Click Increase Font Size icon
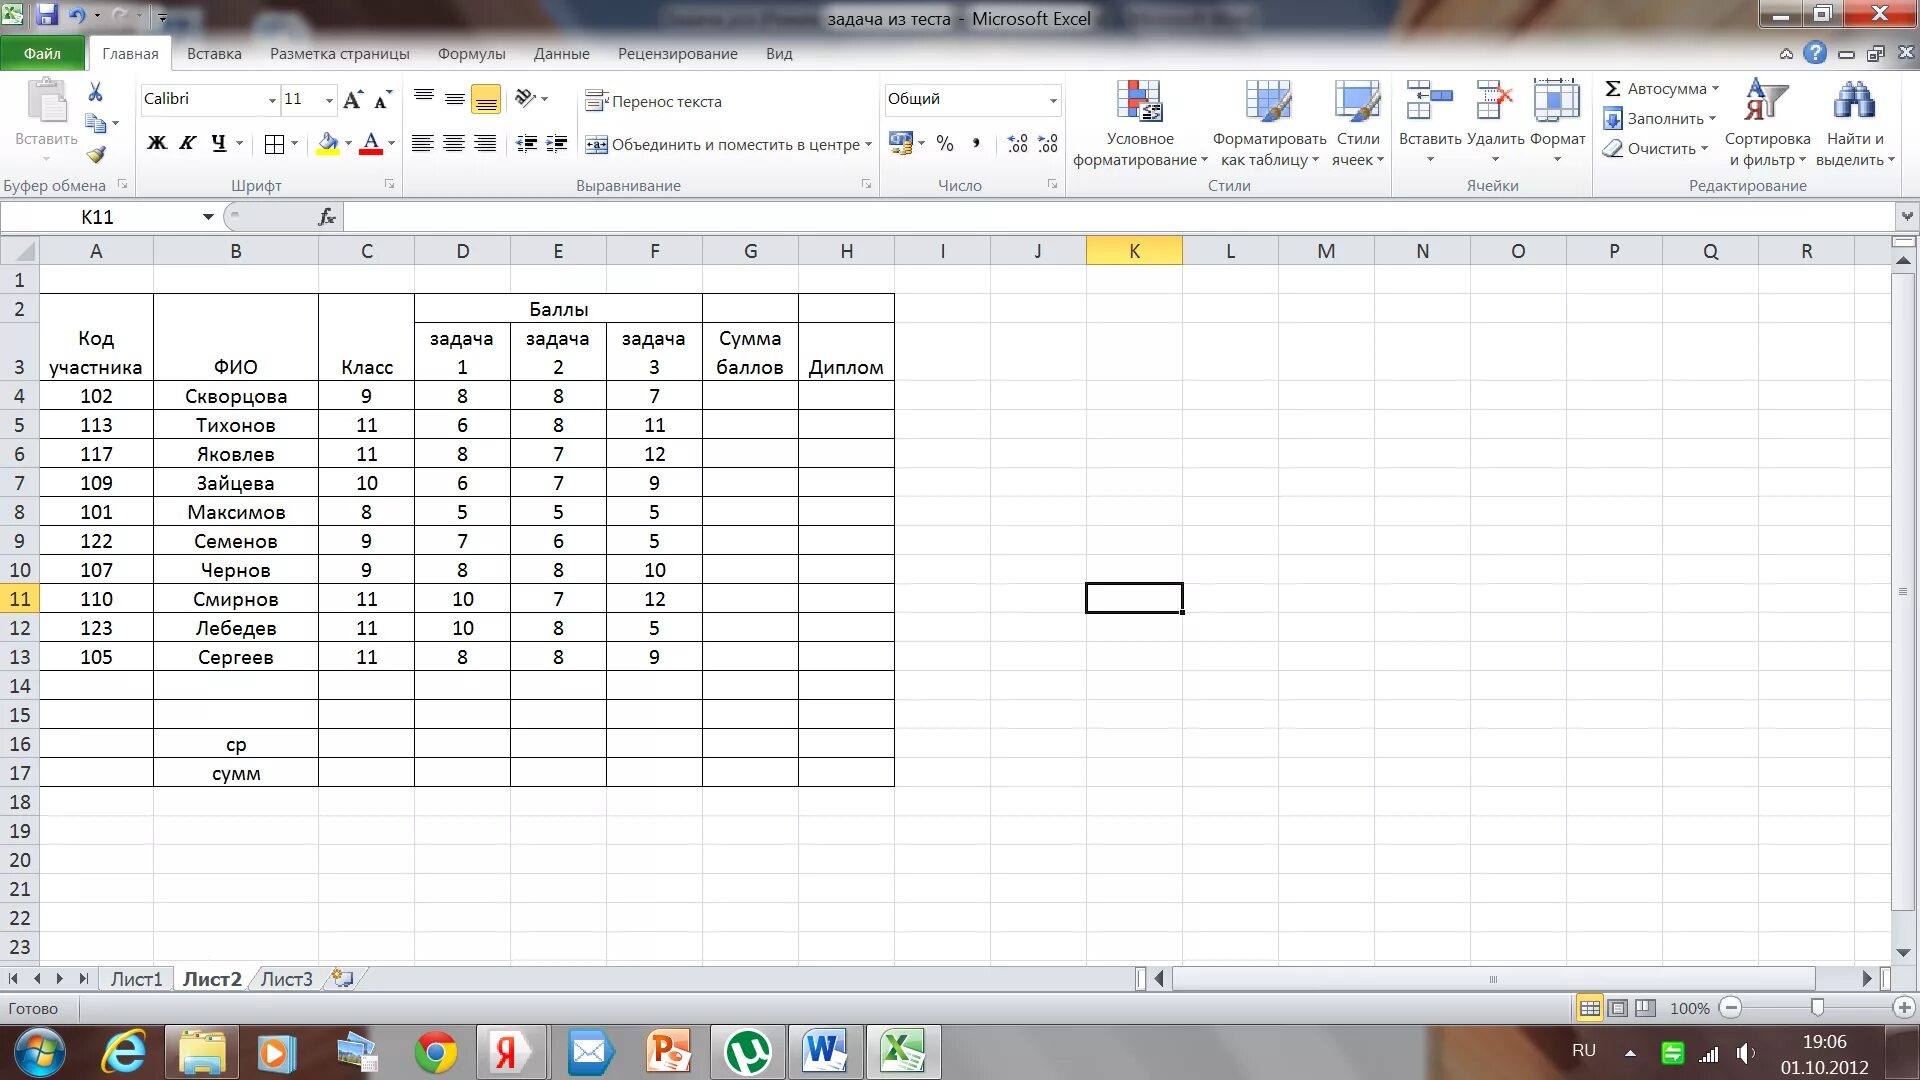 coord(352,99)
